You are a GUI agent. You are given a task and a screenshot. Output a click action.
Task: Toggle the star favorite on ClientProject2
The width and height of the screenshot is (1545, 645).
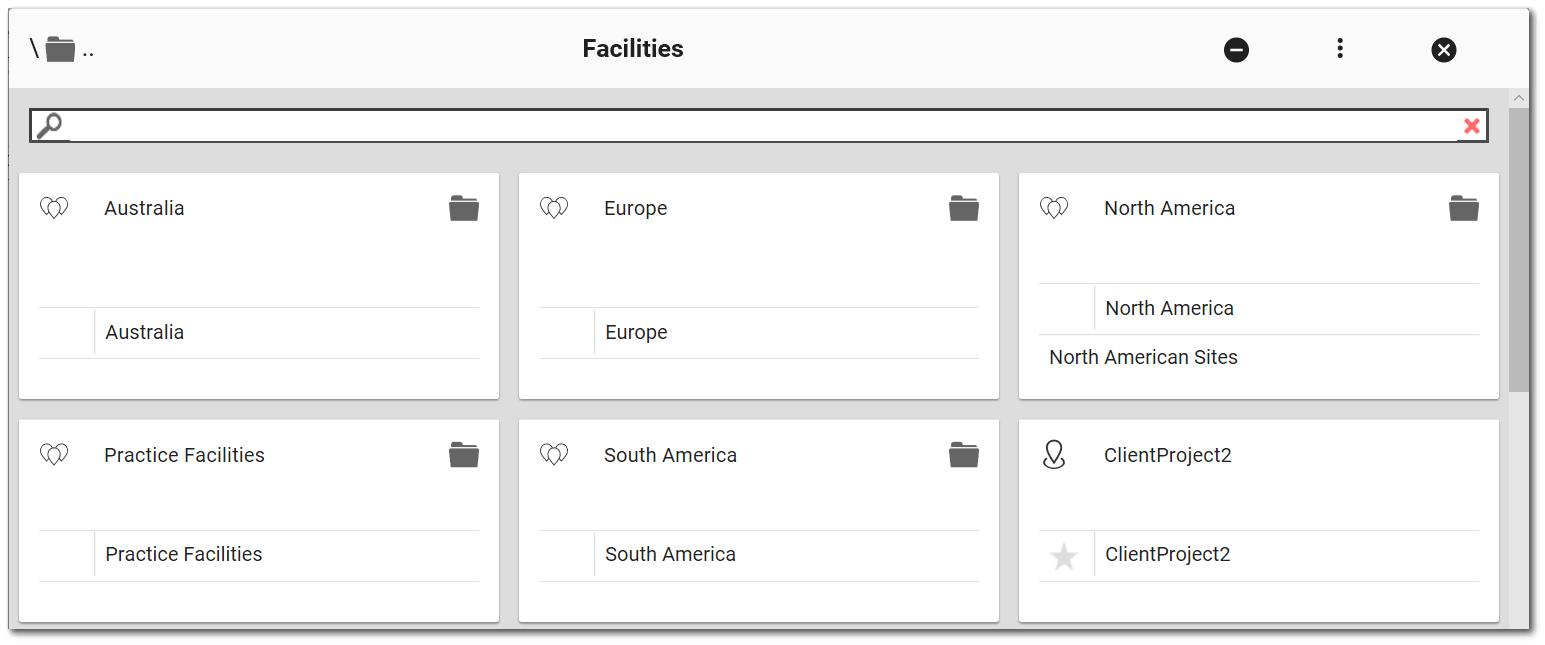pyautogui.click(x=1065, y=555)
